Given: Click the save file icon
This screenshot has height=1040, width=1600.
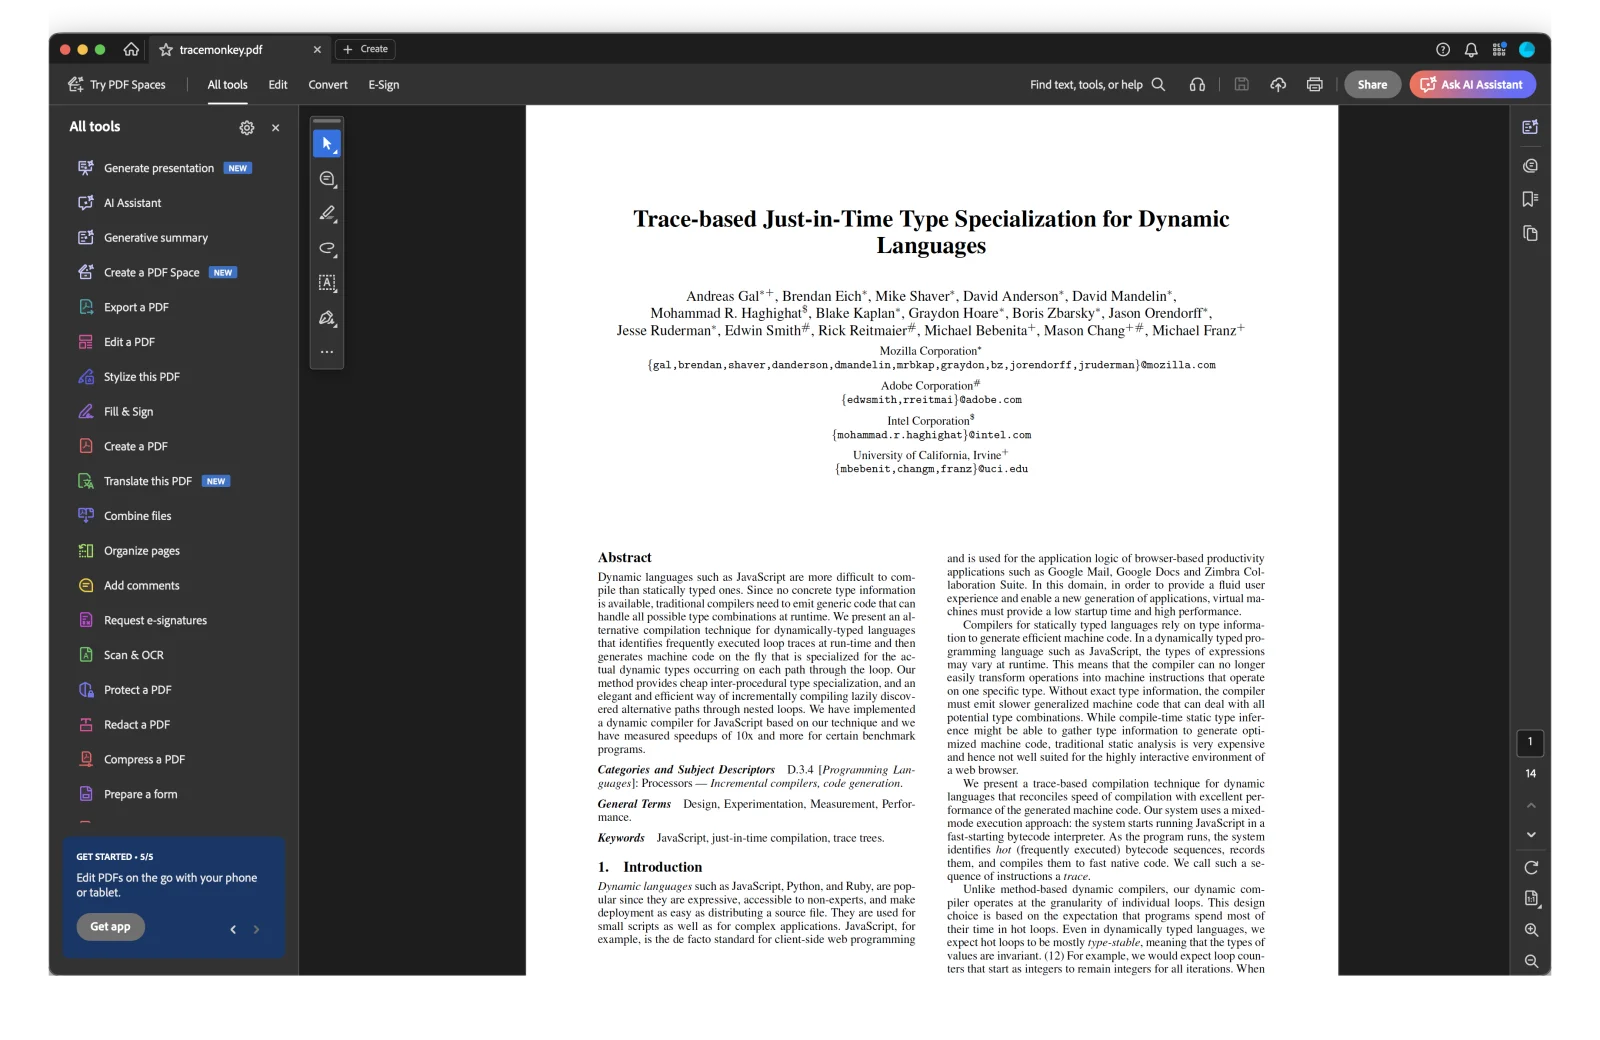Looking at the screenshot, I should pos(1241,85).
